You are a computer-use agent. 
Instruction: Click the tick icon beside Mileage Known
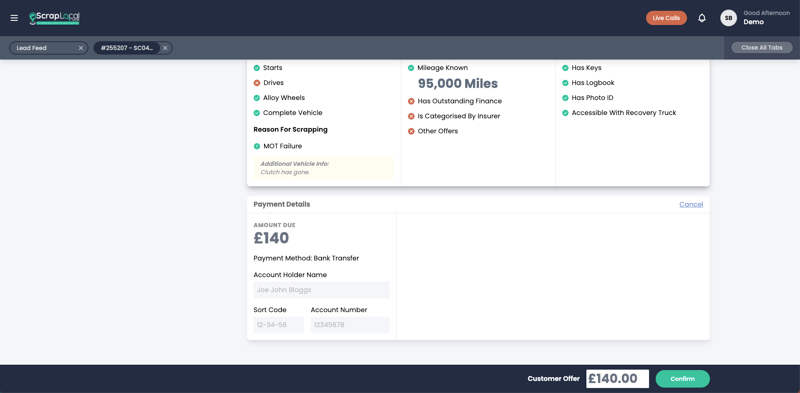pos(411,68)
